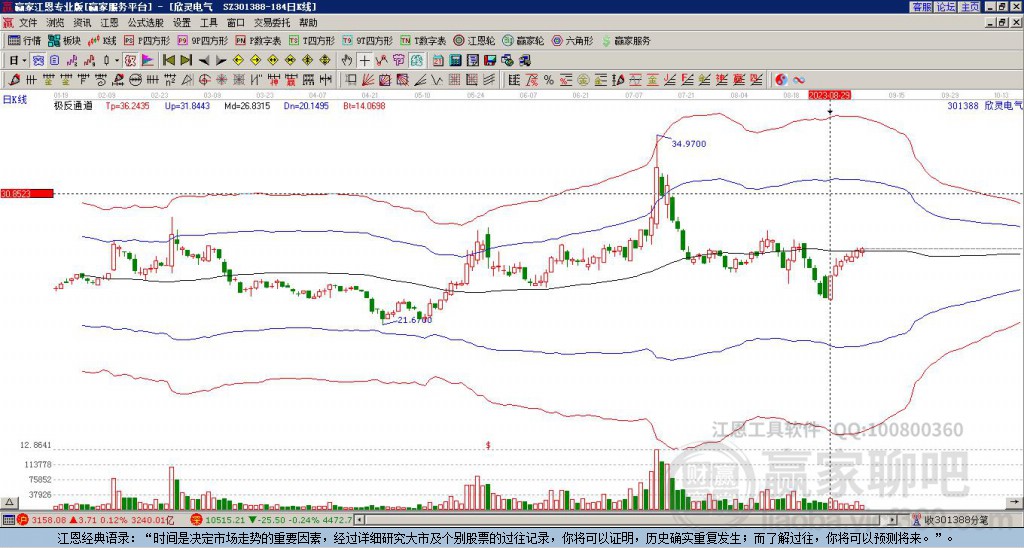
Task: Open the 交易委托 menu
Action: (x=272, y=23)
